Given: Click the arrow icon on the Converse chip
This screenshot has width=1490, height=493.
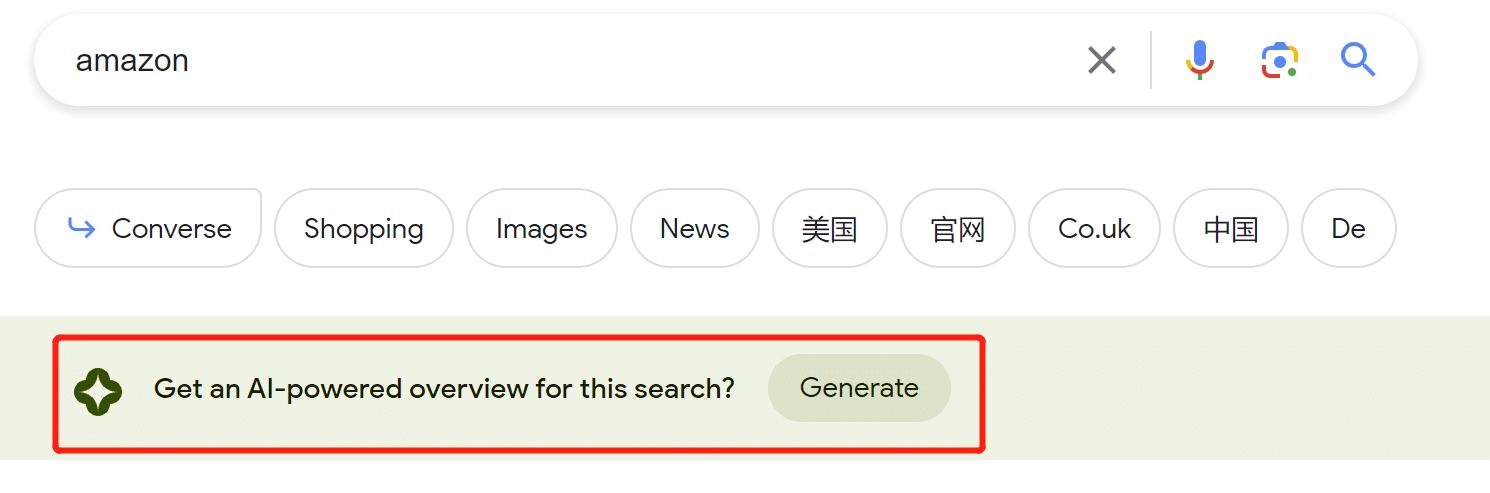Looking at the screenshot, I should click(x=81, y=229).
